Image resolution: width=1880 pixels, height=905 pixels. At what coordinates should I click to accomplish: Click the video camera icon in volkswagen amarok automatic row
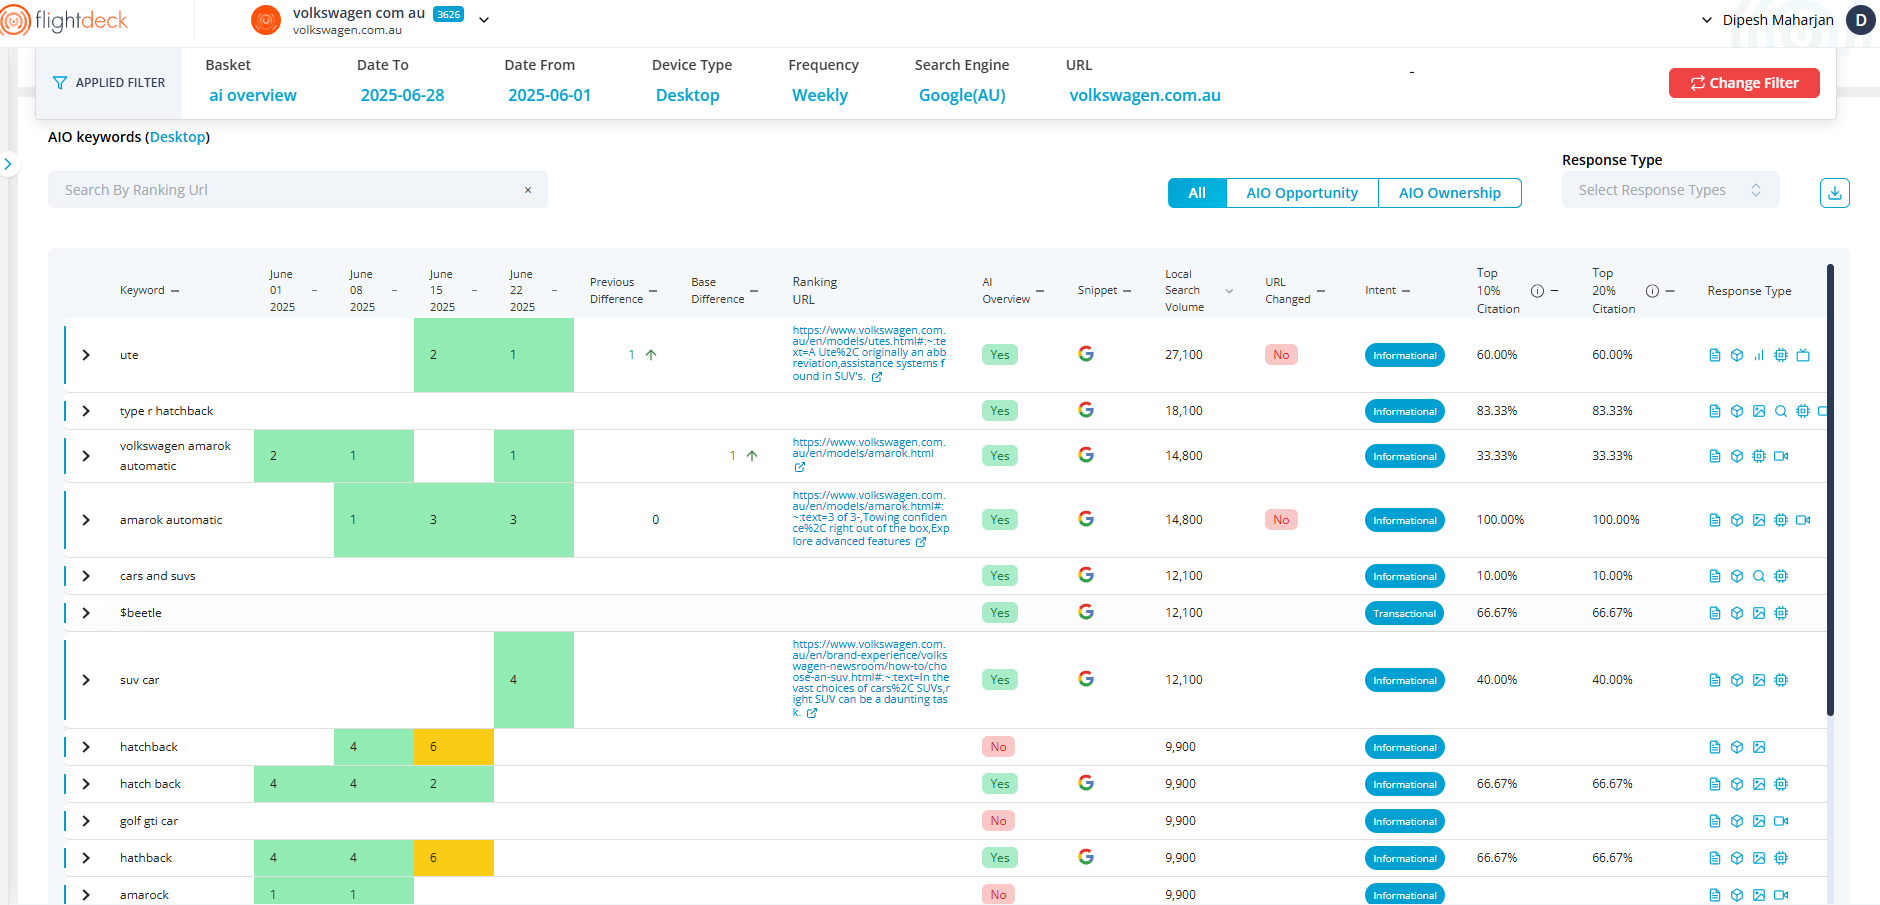tap(1781, 456)
